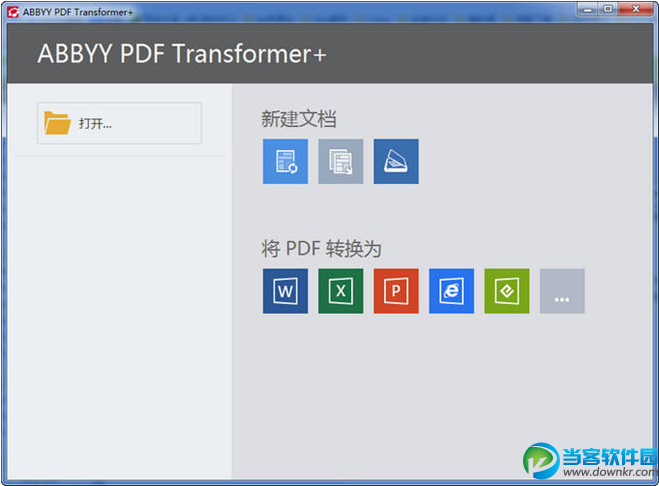Image resolution: width=659 pixels, height=486 pixels.
Task: Minimize the ABBYY PDF Transformer+ window
Action: (x=588, y=9)
